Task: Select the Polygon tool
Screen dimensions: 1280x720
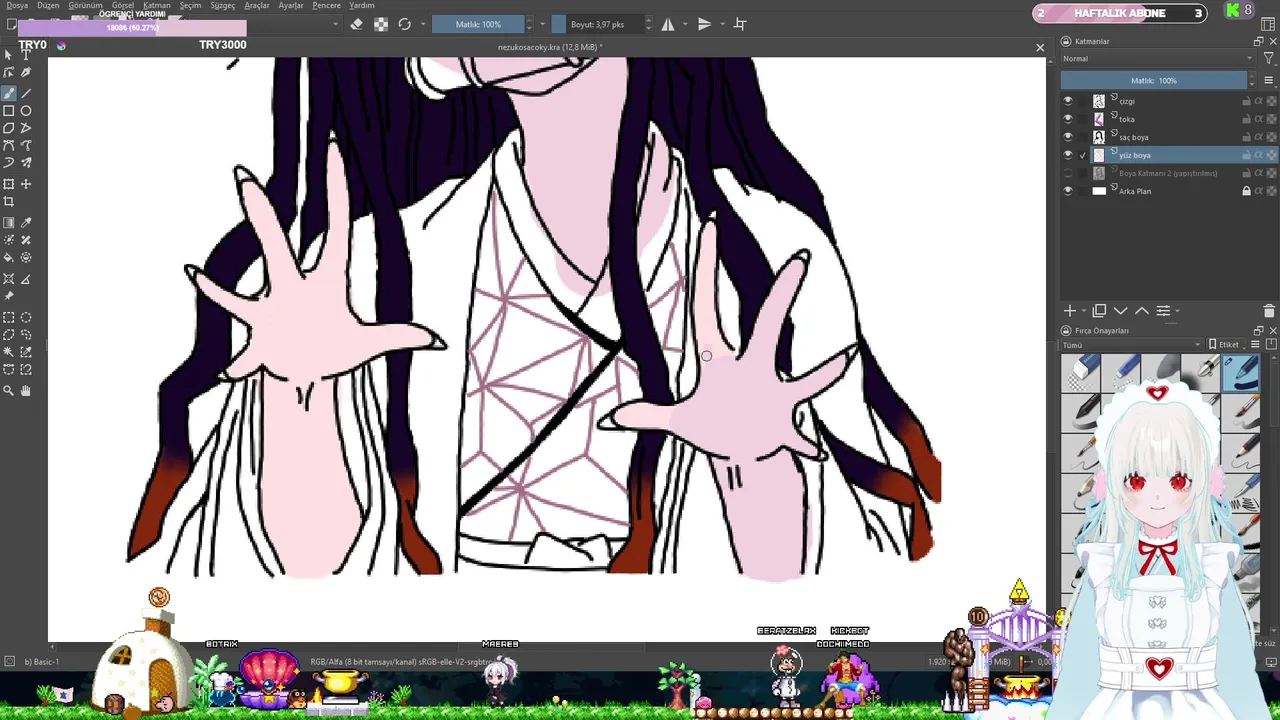Action: tap(9, 128)
